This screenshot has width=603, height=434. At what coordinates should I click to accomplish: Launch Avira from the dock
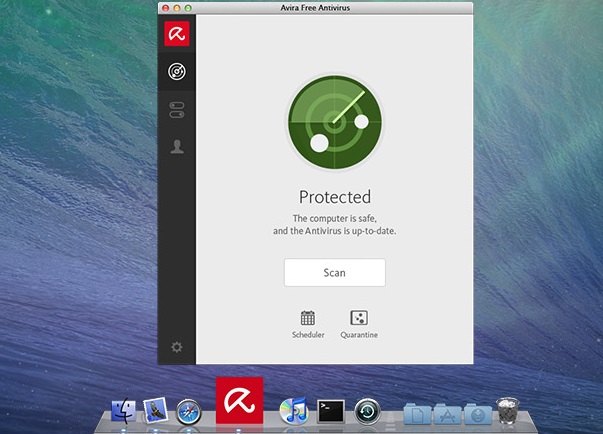[x=239, y=400]
